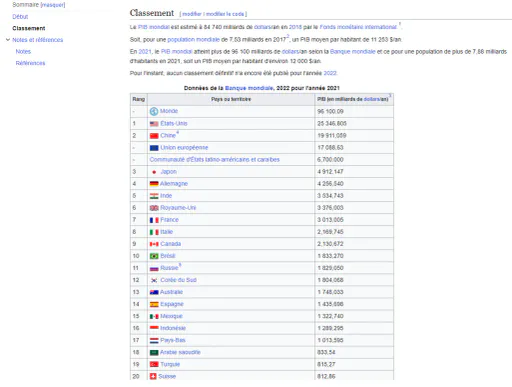This screenshot has height=387, width=512.
Task: Open the Espagne article link
Action: 172,304
